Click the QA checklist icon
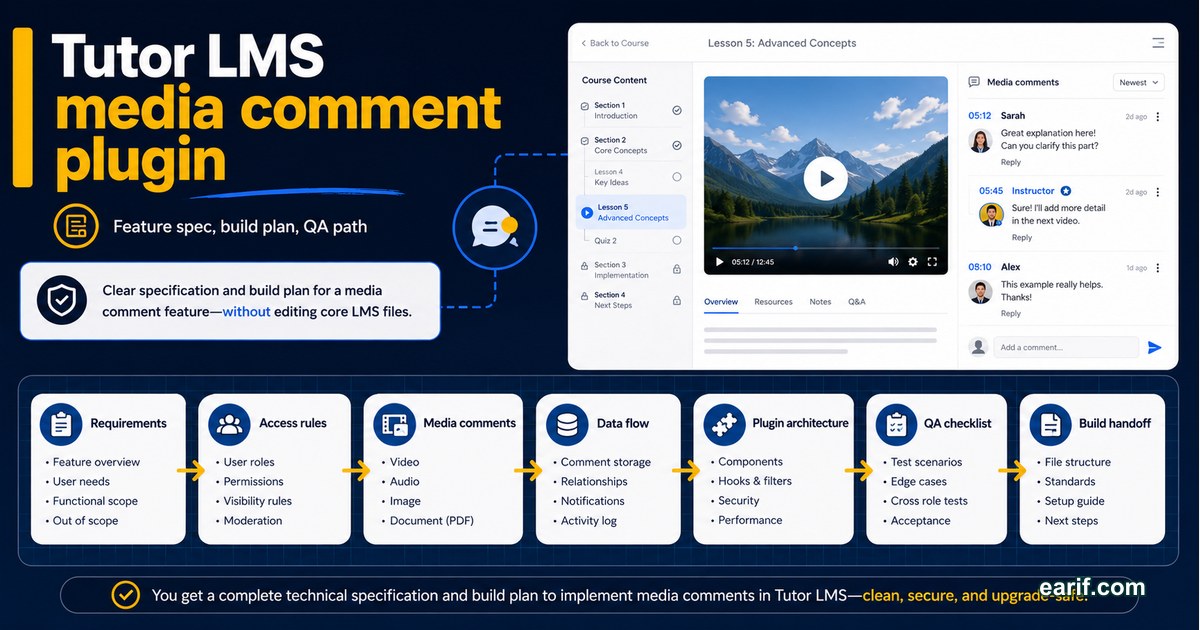Screen dimensions: 1200x630 896,424
